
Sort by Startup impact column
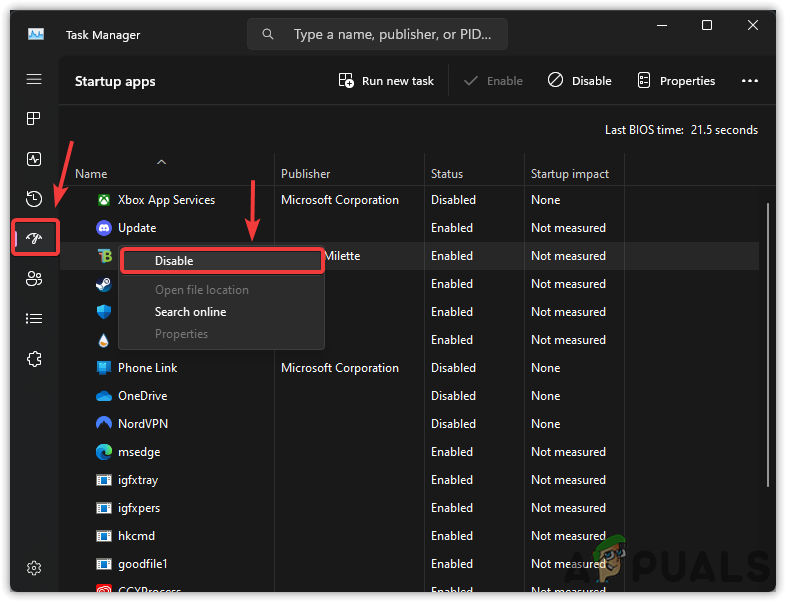569,174
